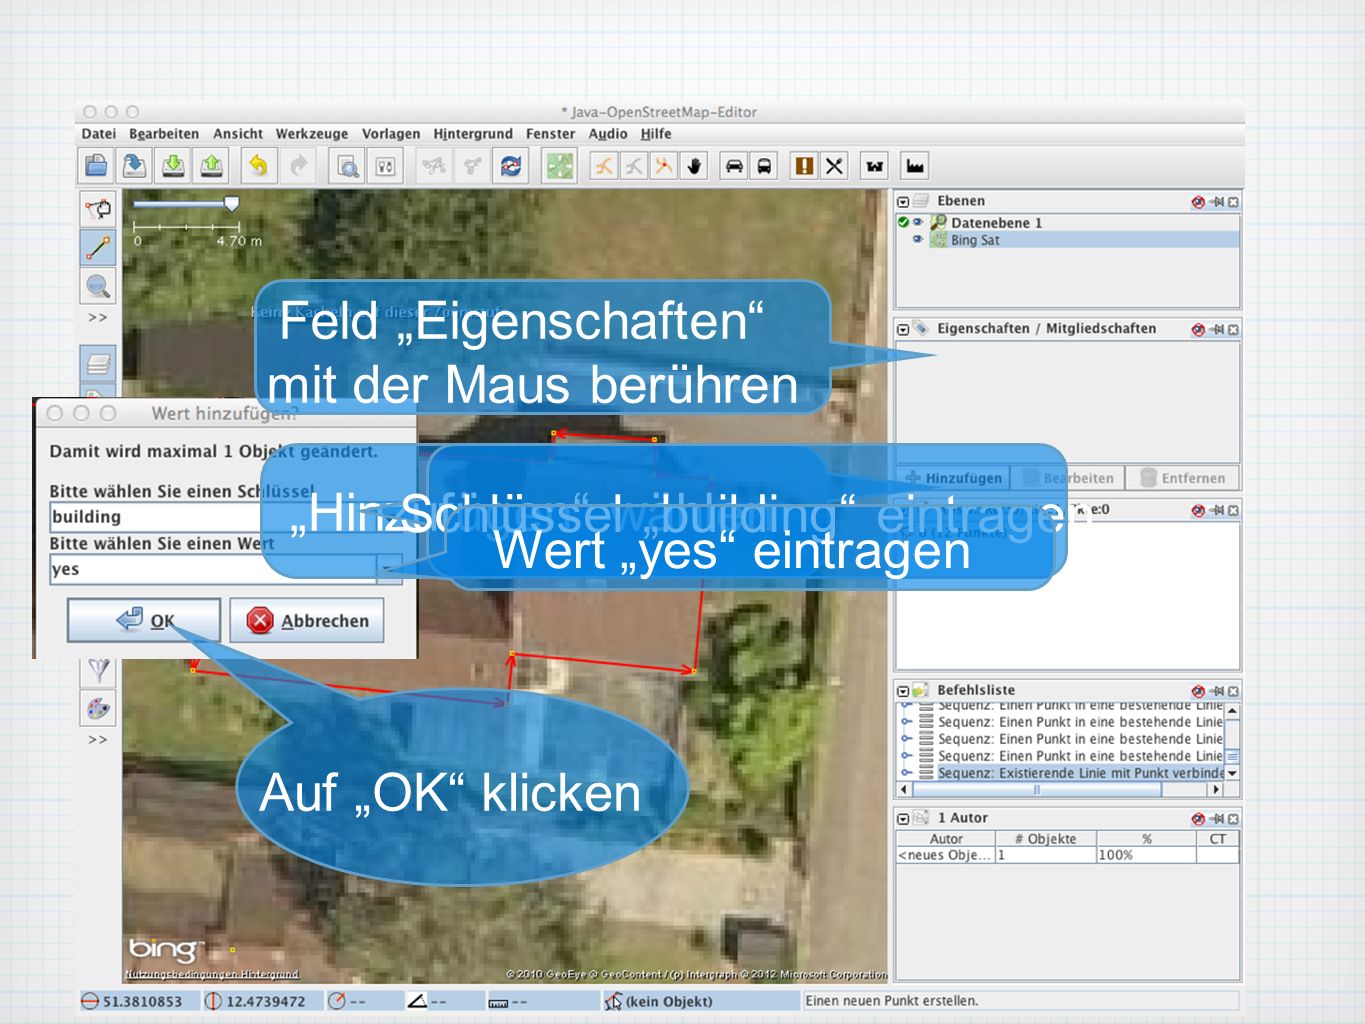
Task: Open a file with the folder icon
Action: (97, 166)
